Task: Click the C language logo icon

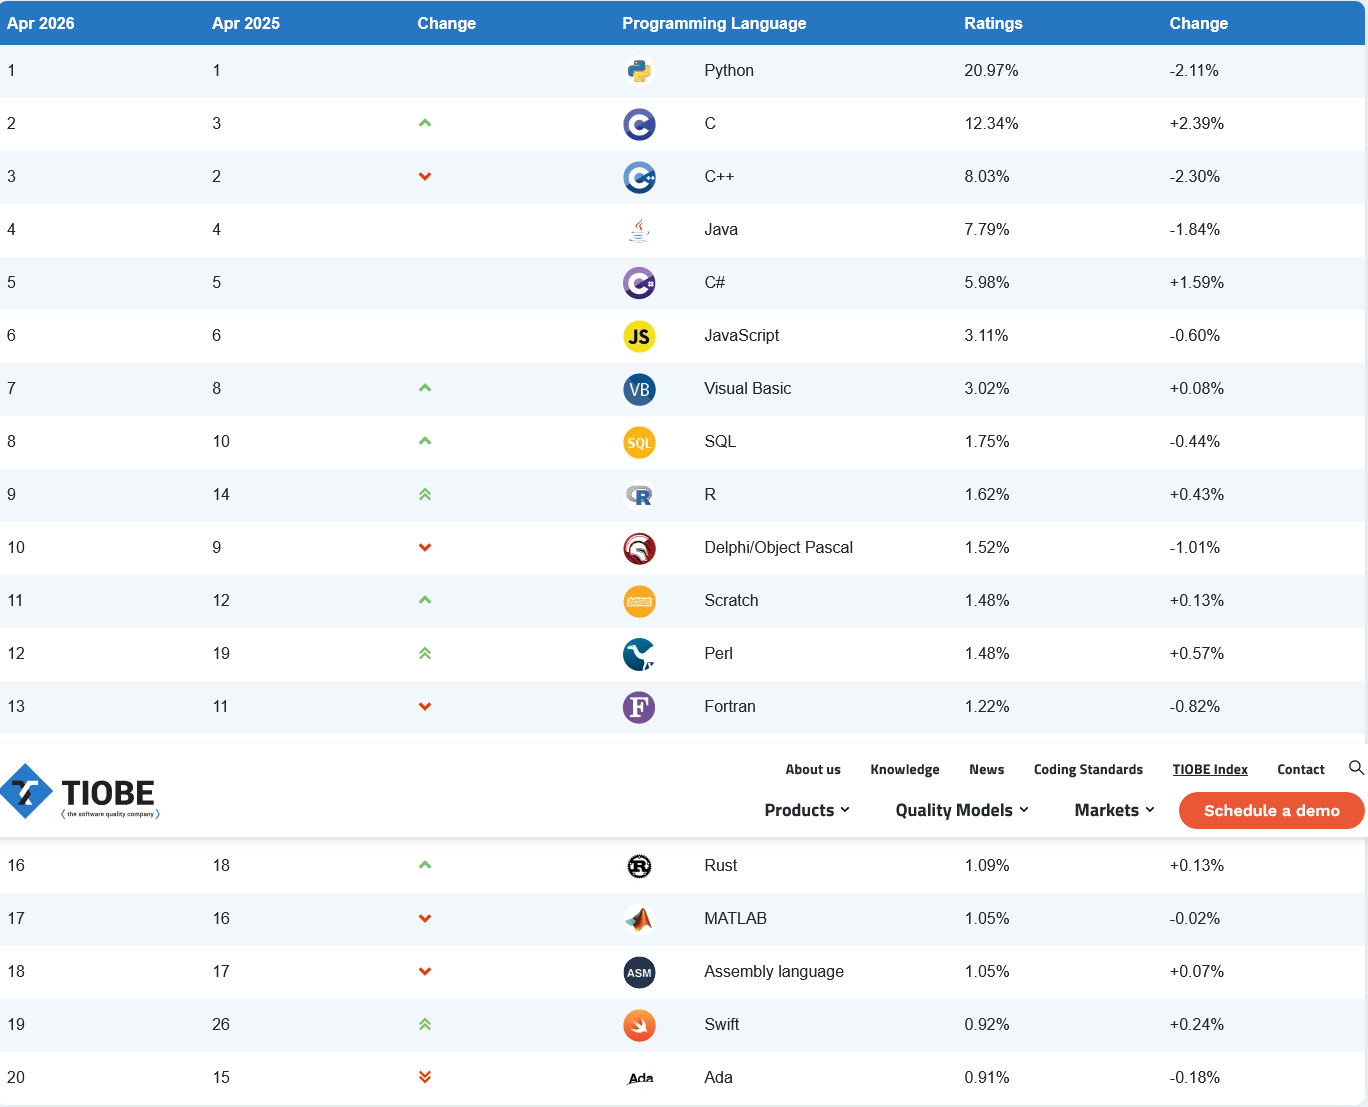Action: (x=639, y=124)
